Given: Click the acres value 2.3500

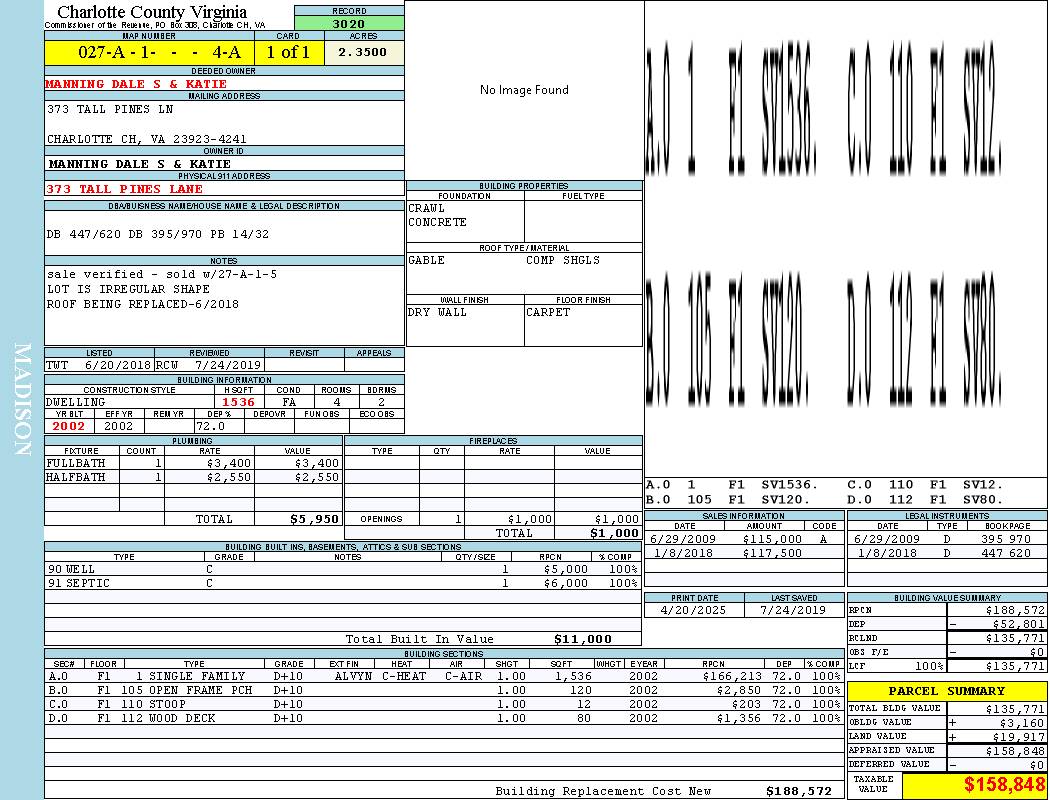Looking at the screenshot, I should pos(363,52).
